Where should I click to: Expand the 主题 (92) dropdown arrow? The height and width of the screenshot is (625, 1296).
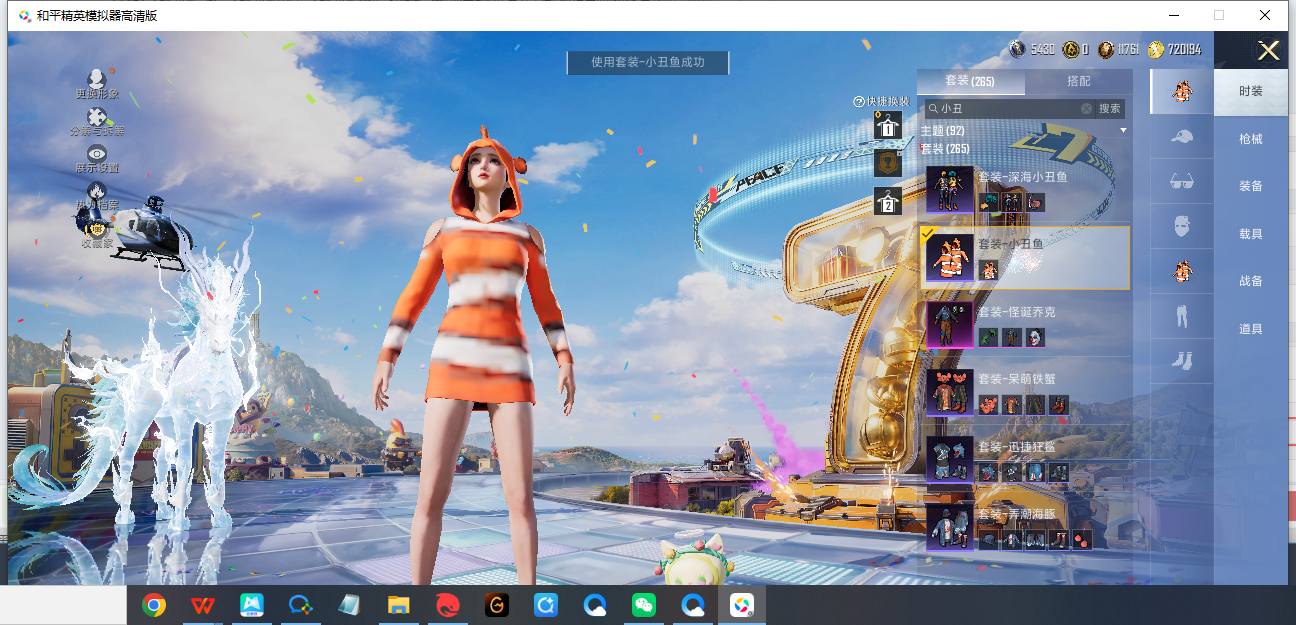point(1123,131)
